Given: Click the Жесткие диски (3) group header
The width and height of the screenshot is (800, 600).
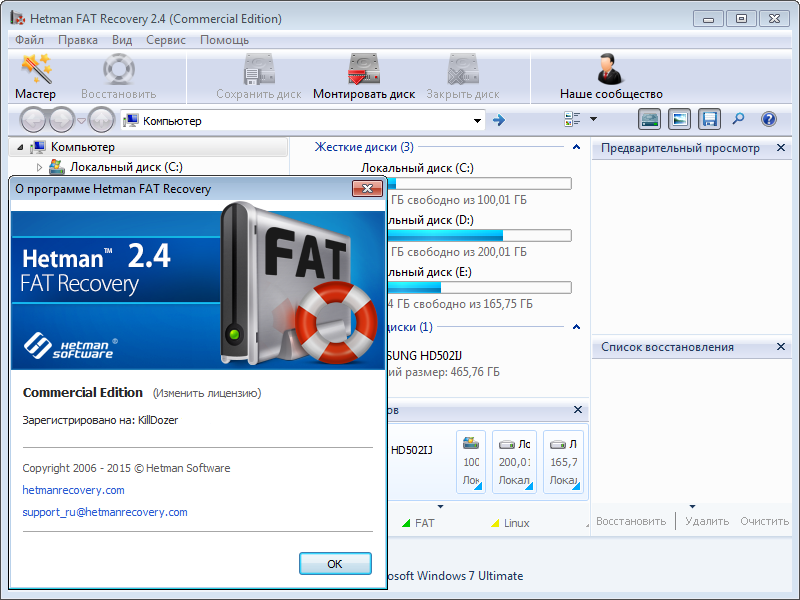Looking at the screenshot, I should pos(364,147).
